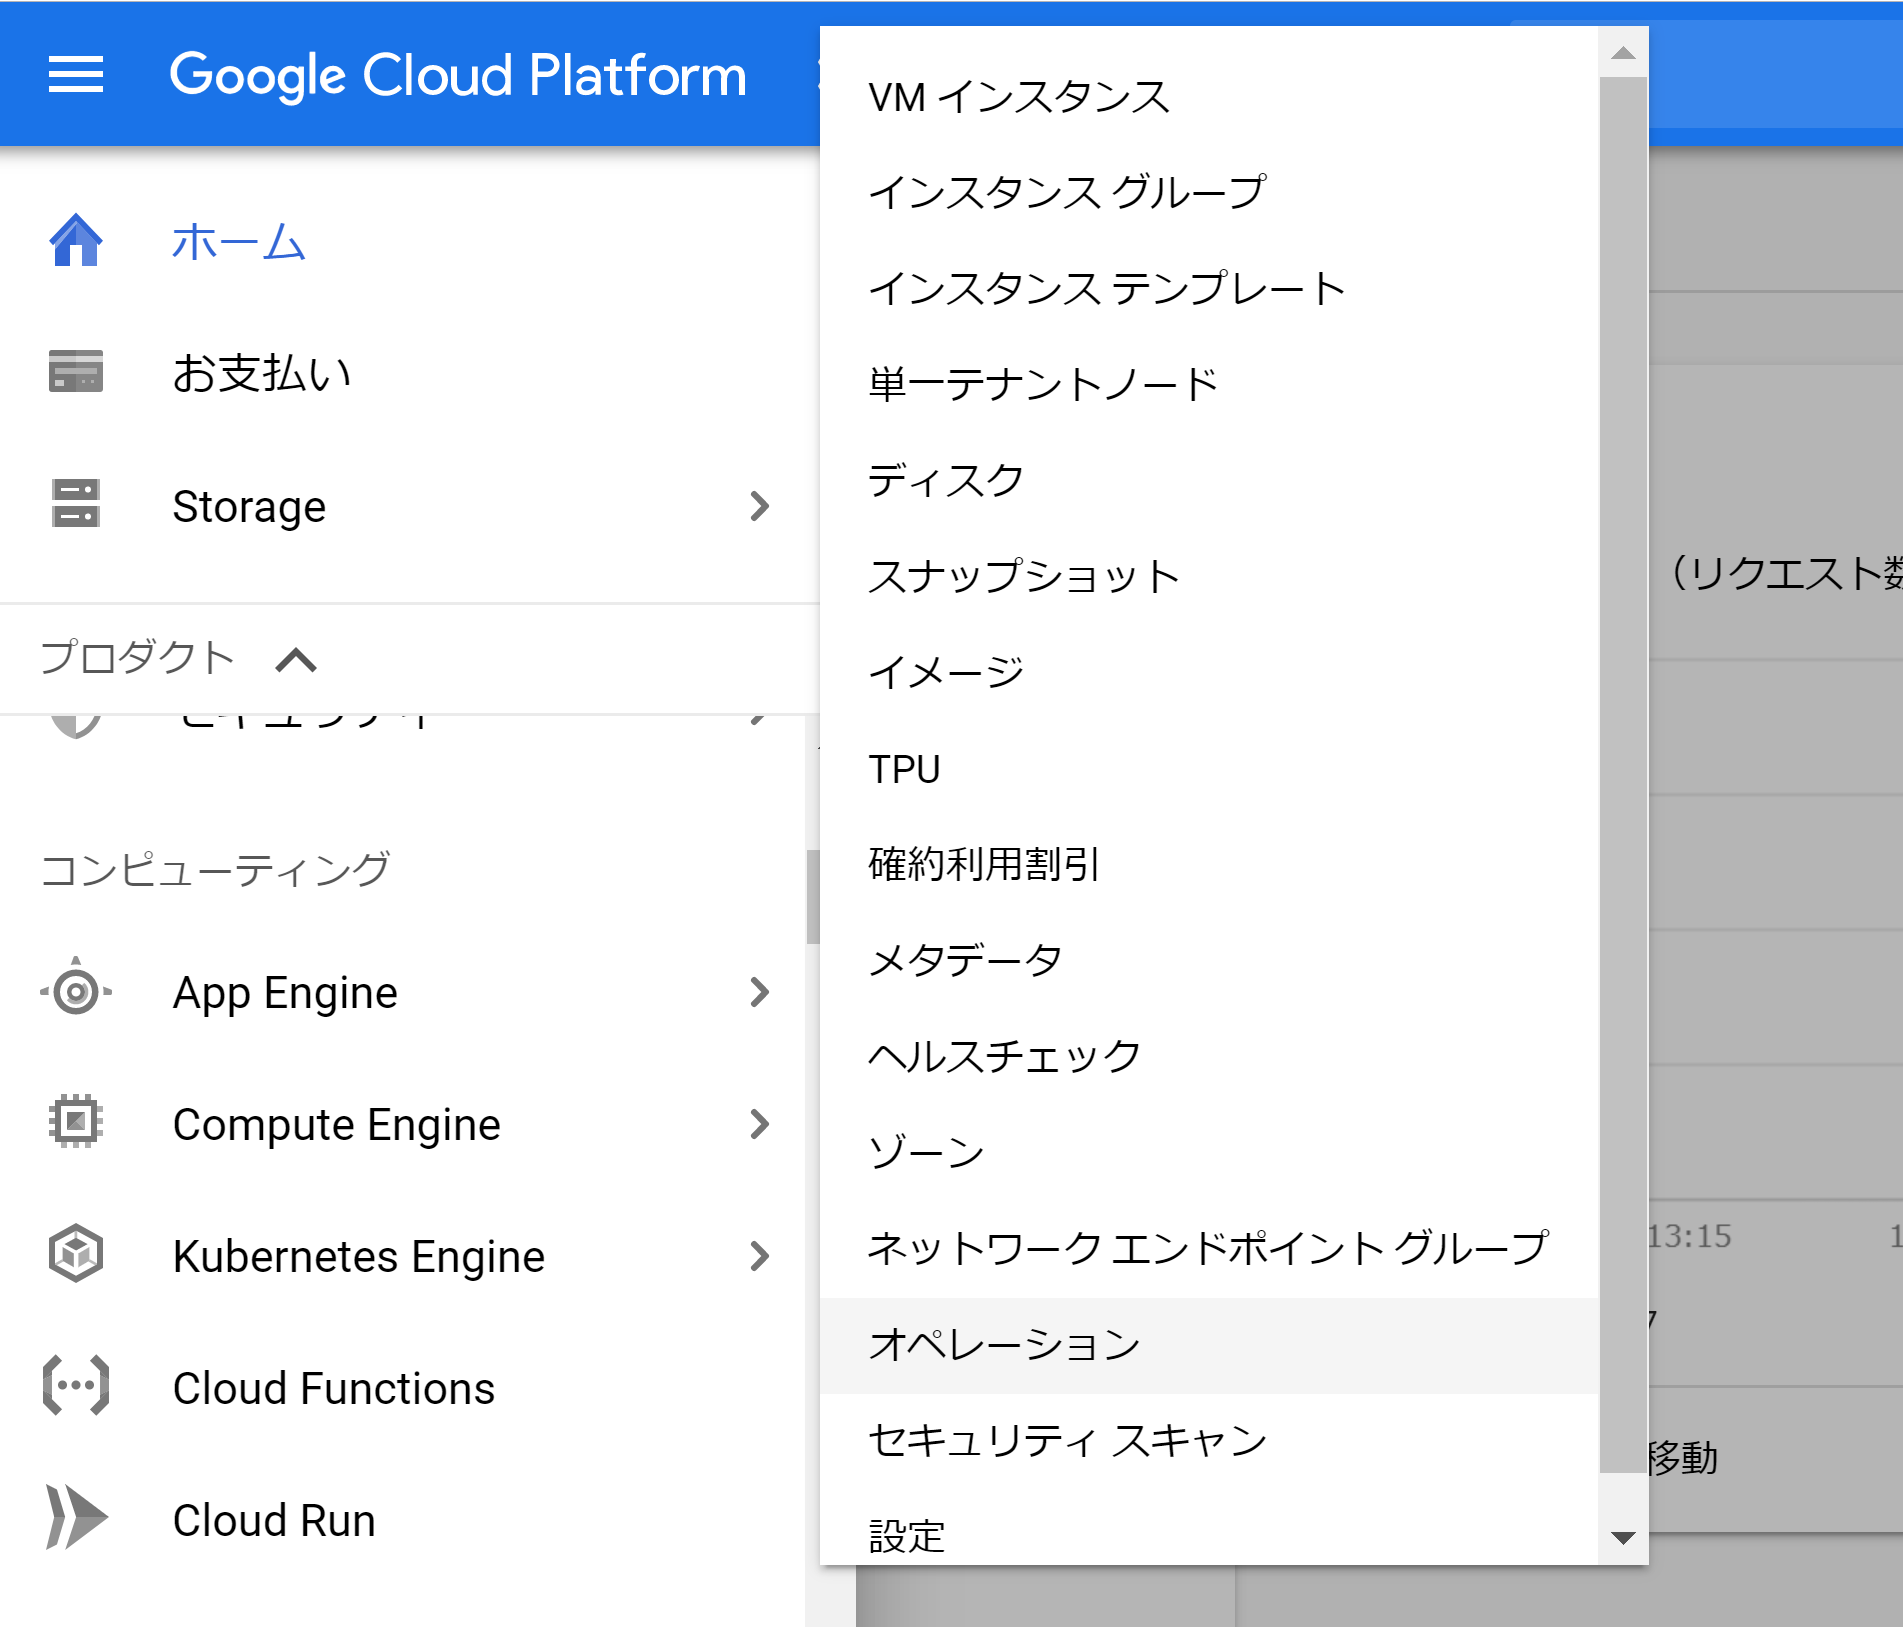The width and height of the screenshot is (1903, 1627).
Task: Click the Google Cloud Platform logo
Action: pos(458,75)
